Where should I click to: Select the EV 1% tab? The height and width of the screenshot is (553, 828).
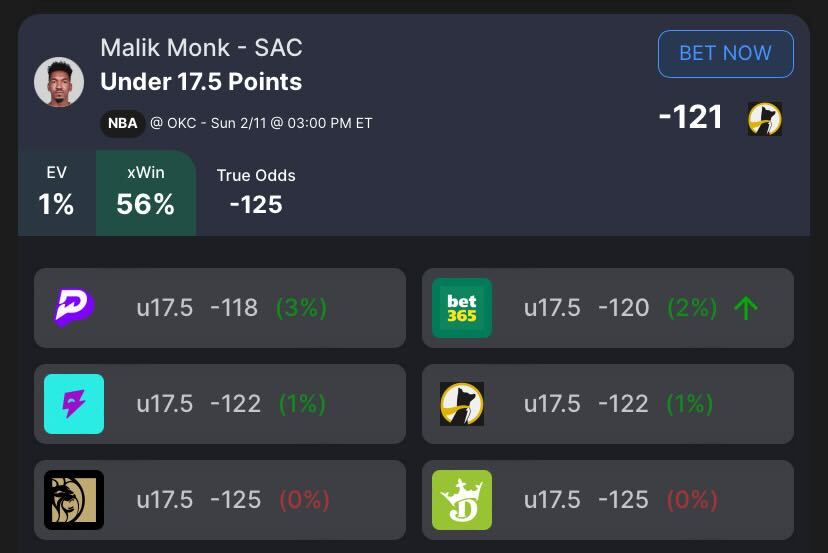click(x=57, y=193)
